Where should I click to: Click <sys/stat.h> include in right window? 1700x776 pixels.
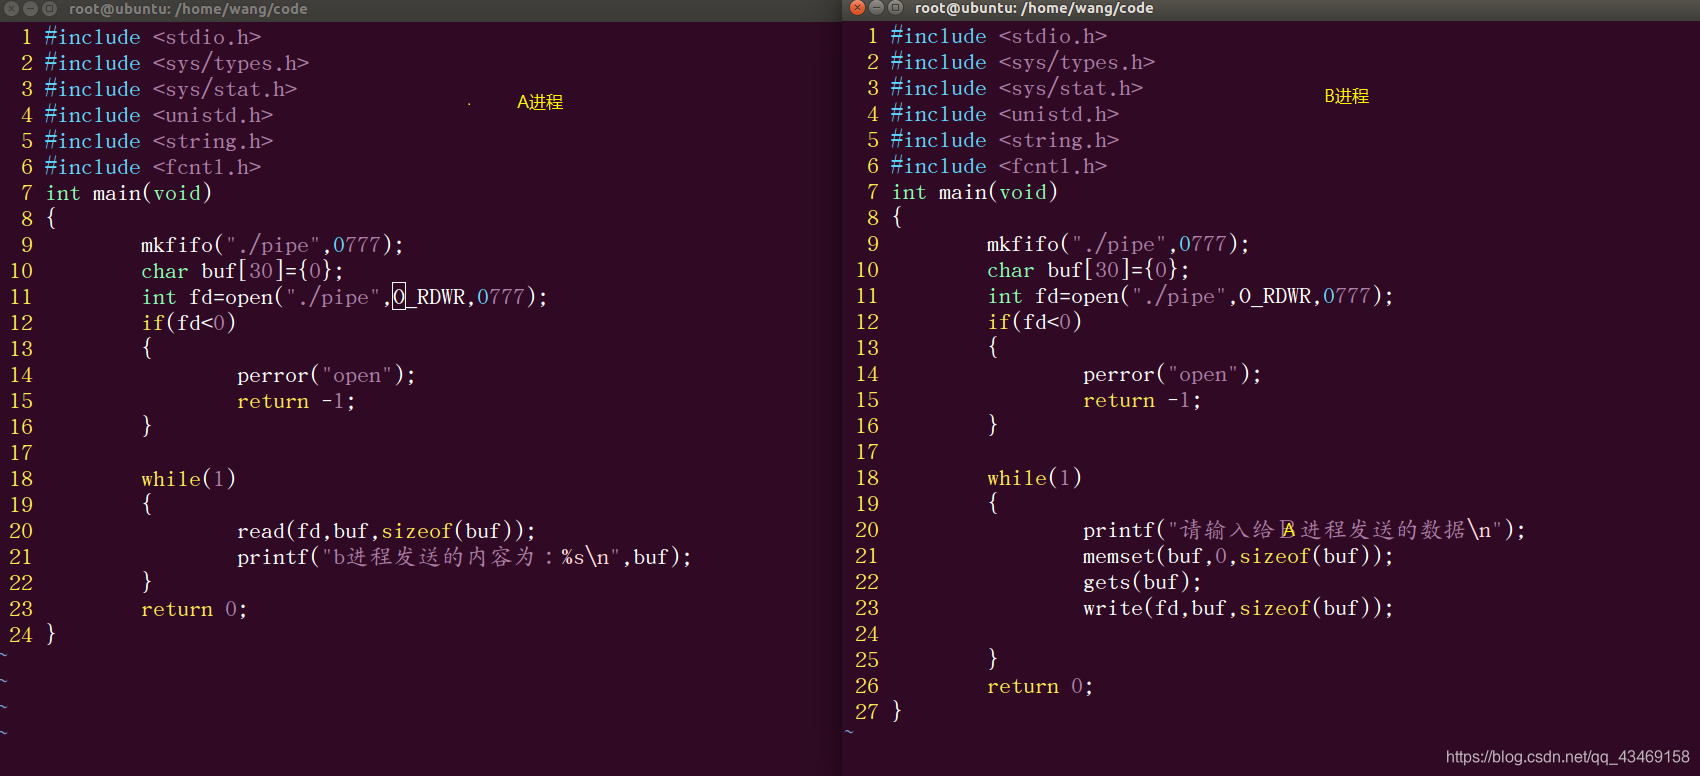(1017, 88)
